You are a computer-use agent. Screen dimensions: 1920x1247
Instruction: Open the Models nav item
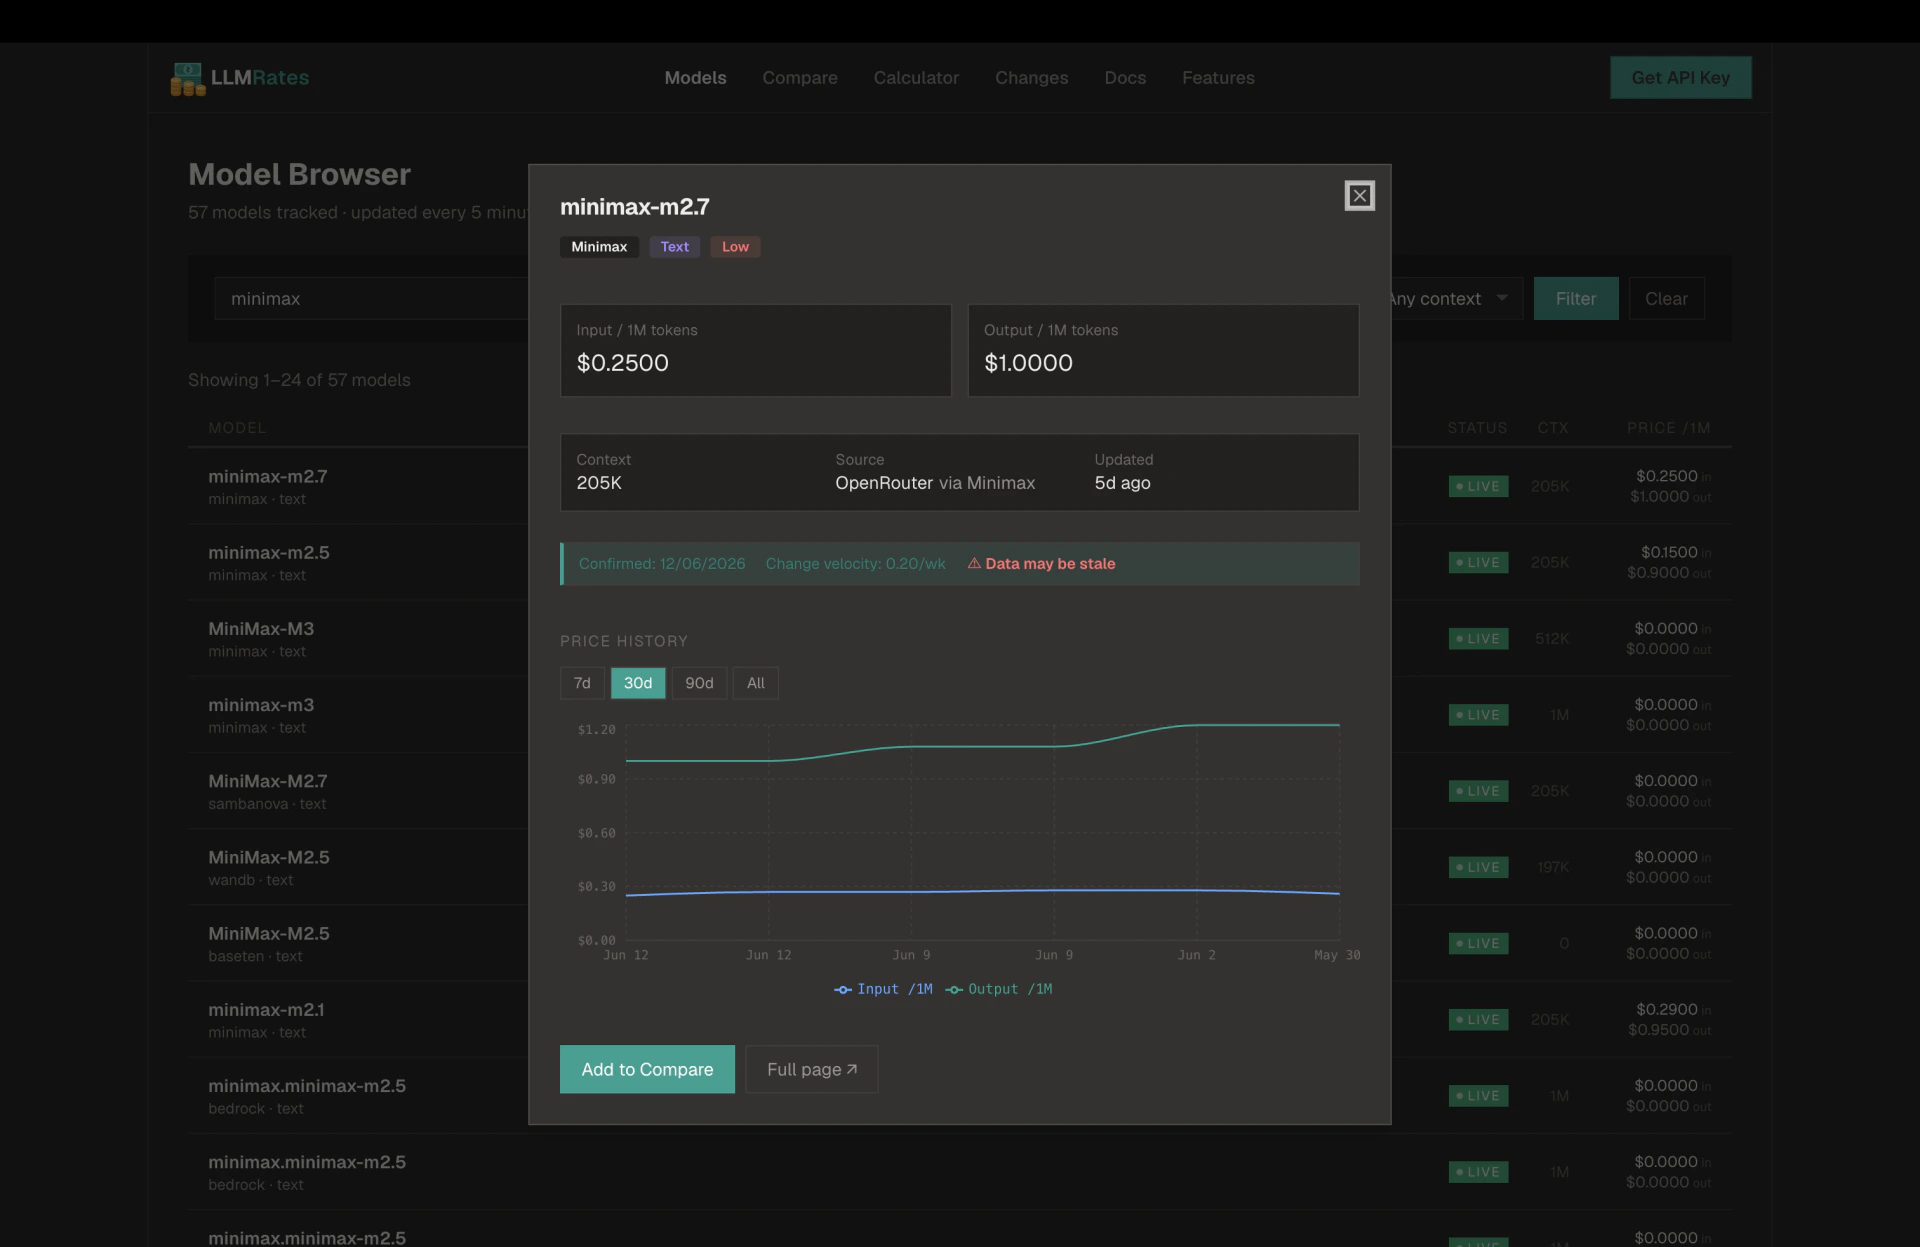pyautogui.click(x=695, y=78)
